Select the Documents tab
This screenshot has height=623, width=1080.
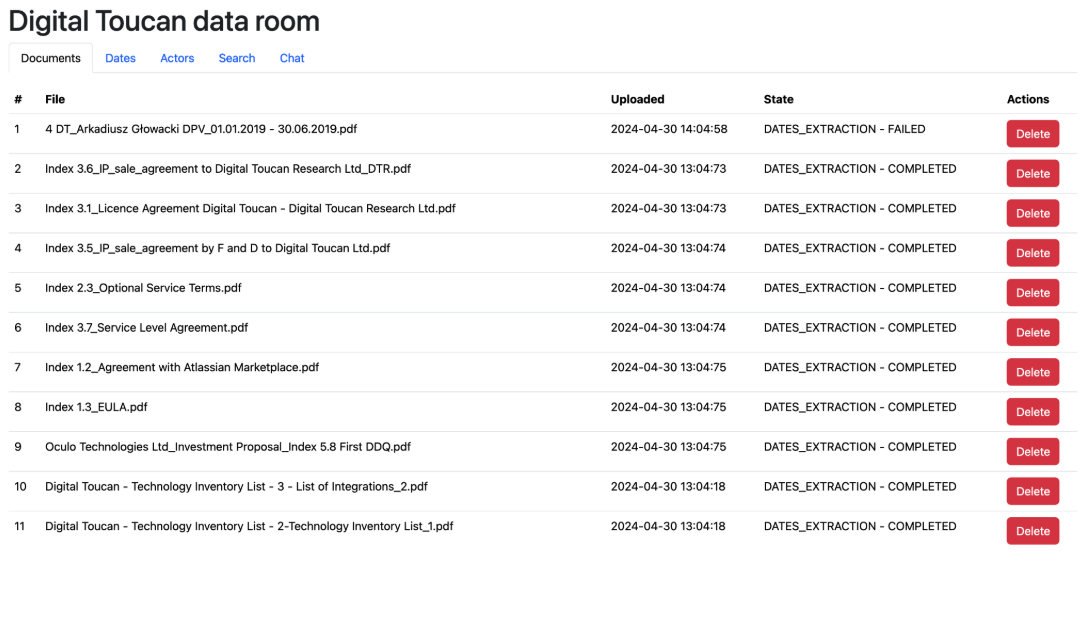(x=51, y=58)
